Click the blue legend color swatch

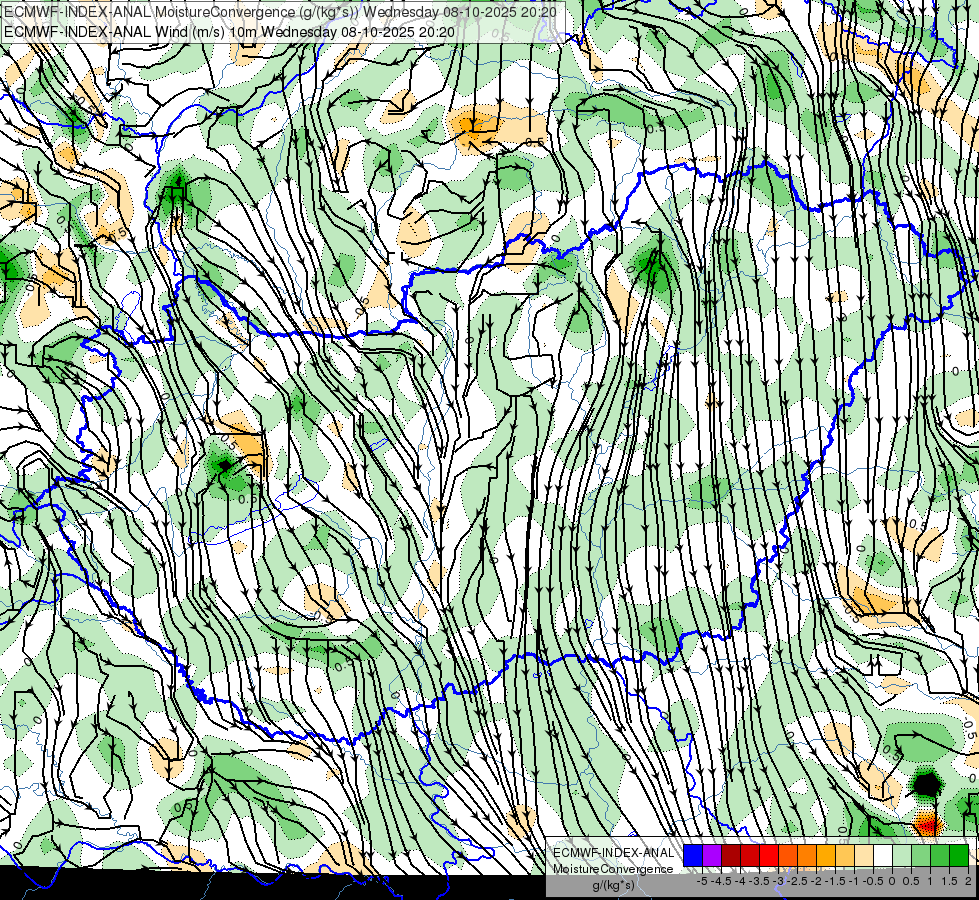pyautogui.click(x=693, y=855)
